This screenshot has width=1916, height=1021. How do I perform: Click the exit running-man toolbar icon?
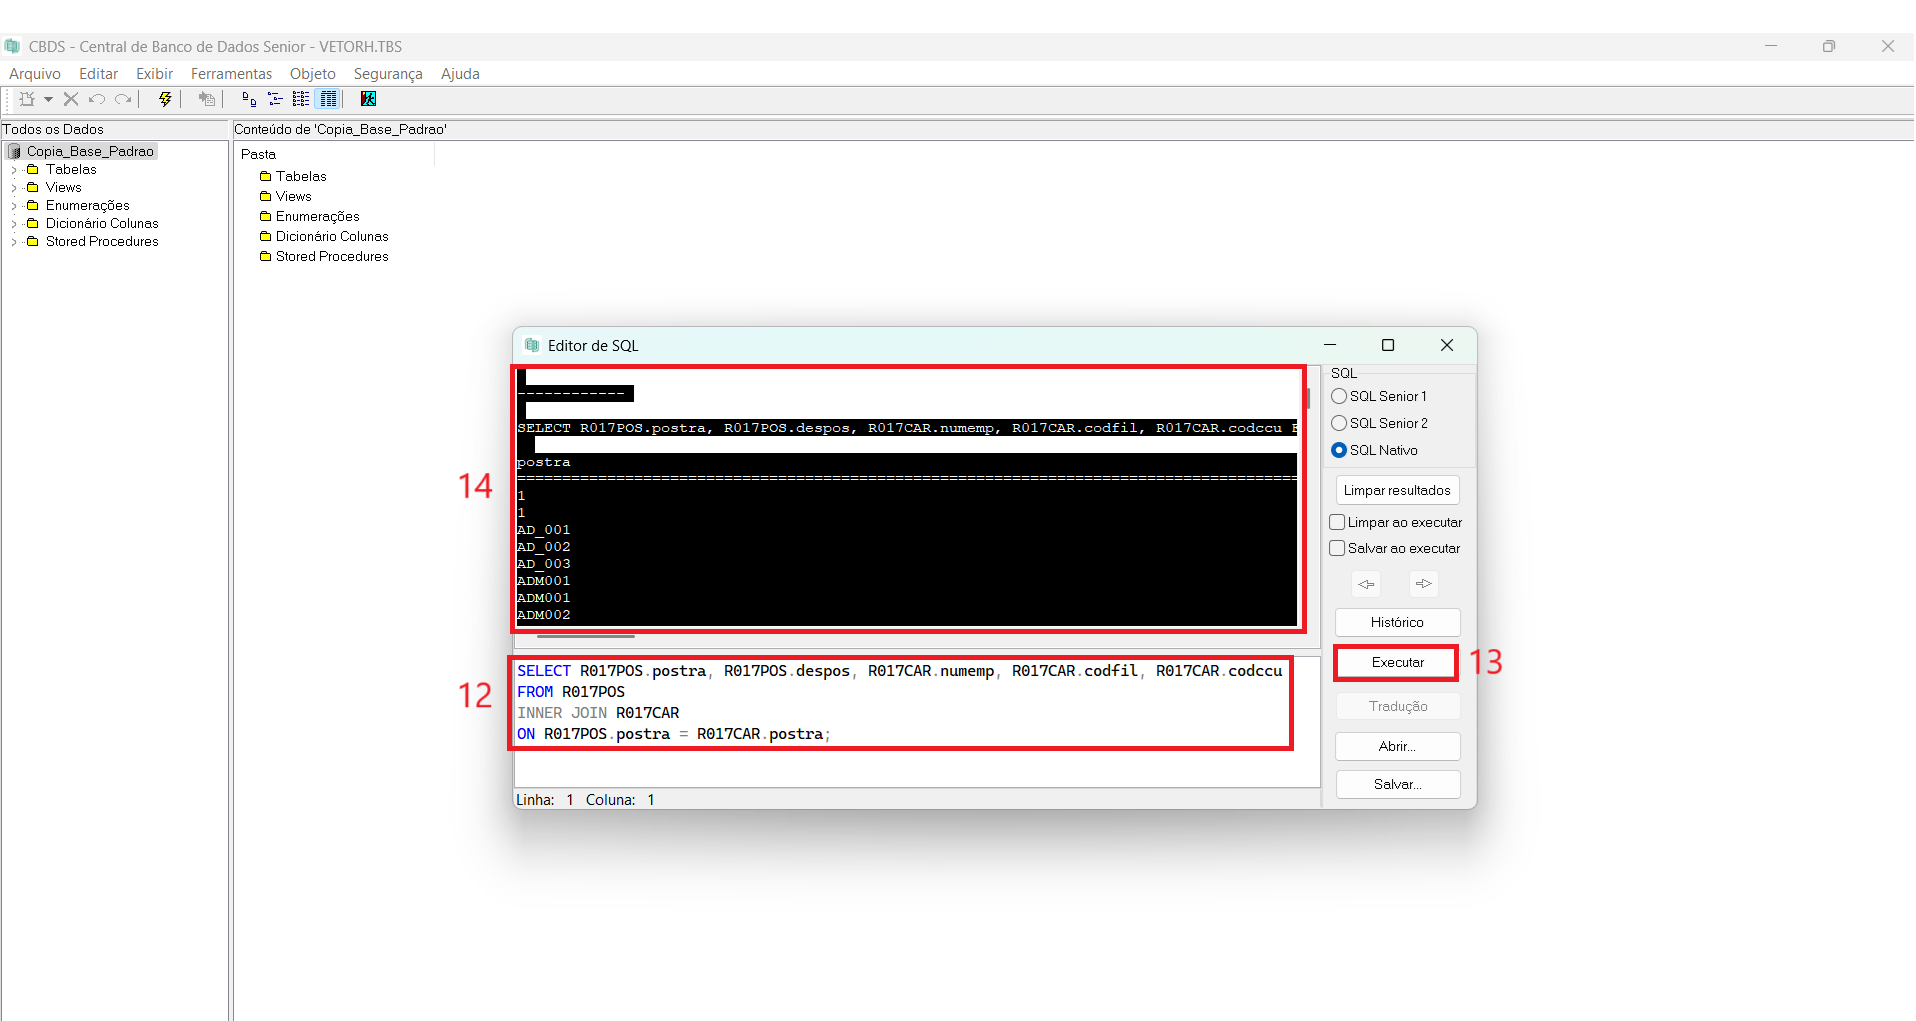tap(368, 99)
